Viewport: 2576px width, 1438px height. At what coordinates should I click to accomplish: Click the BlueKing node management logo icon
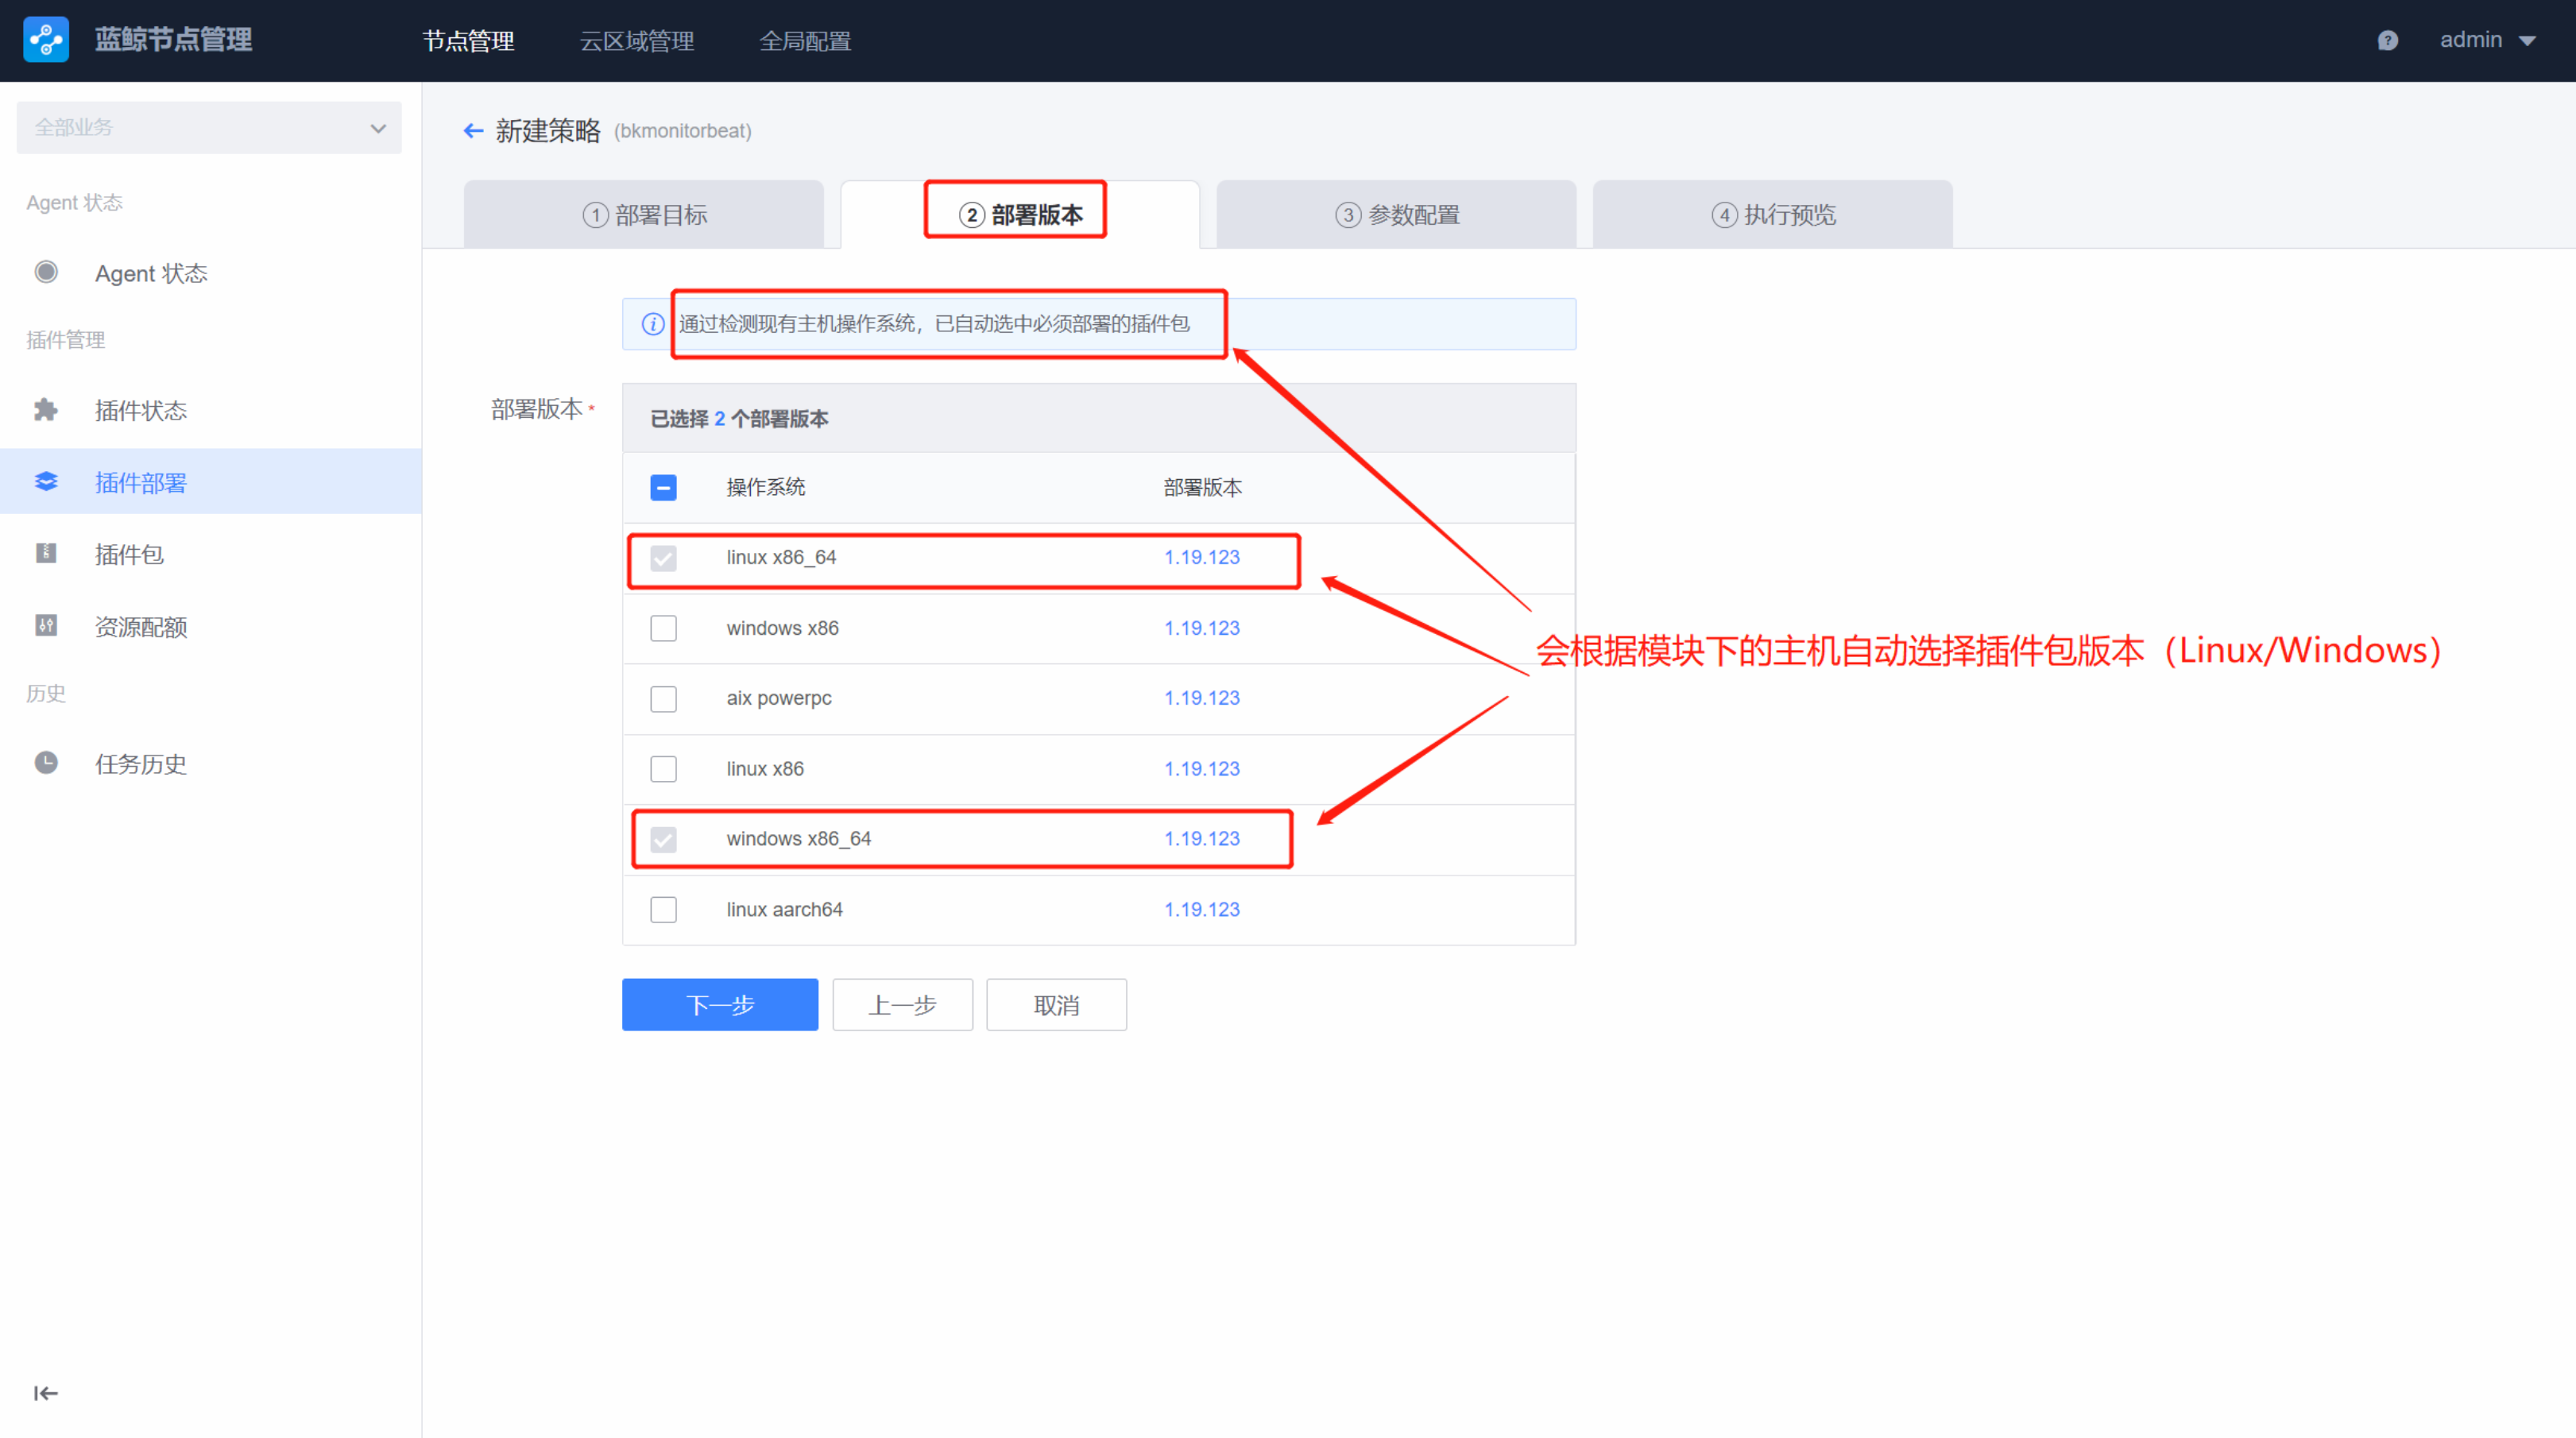click(x=46, y=40)
